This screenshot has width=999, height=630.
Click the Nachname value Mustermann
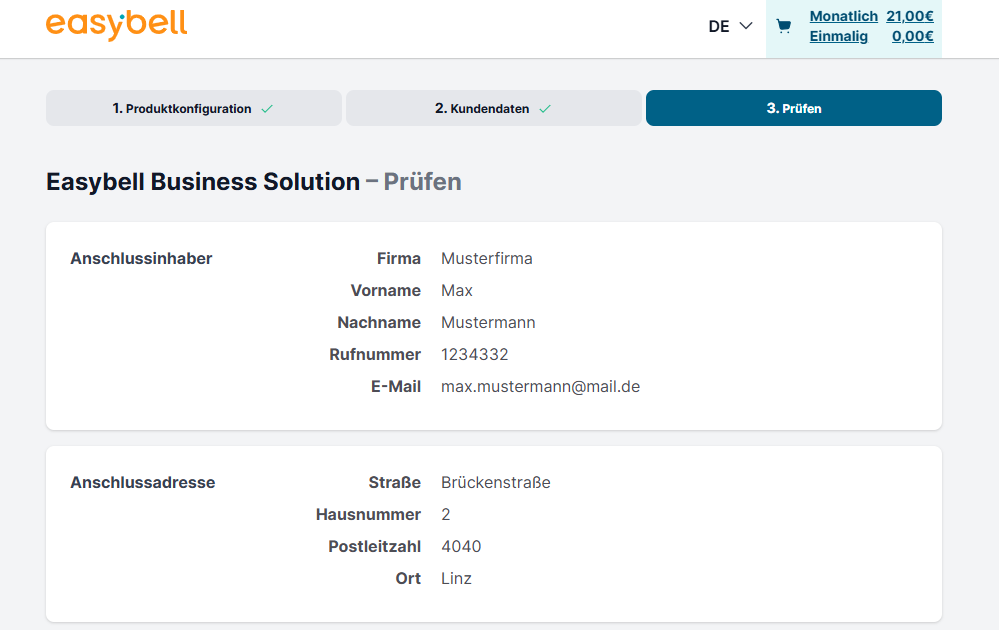[x=488, y=322]
